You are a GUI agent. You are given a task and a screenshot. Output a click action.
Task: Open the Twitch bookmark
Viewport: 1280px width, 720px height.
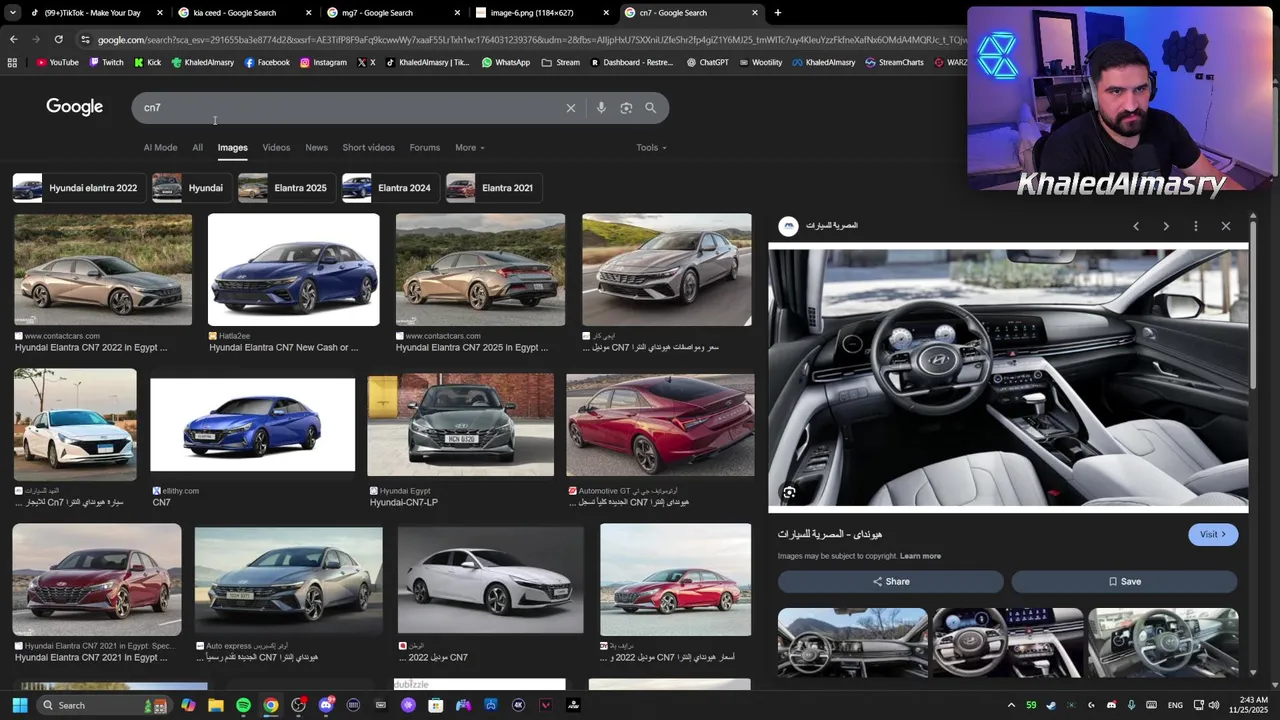(106, 62)
